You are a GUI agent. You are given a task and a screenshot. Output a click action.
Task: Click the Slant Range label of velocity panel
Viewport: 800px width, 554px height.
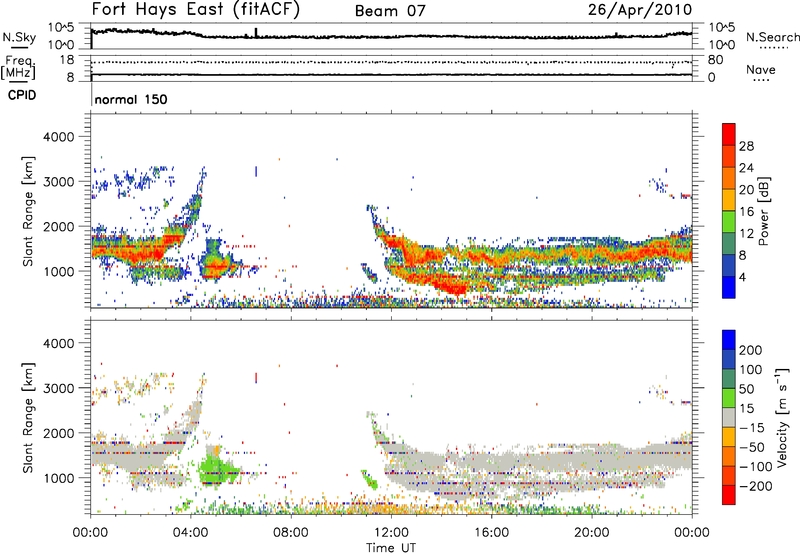coord(28,417)
